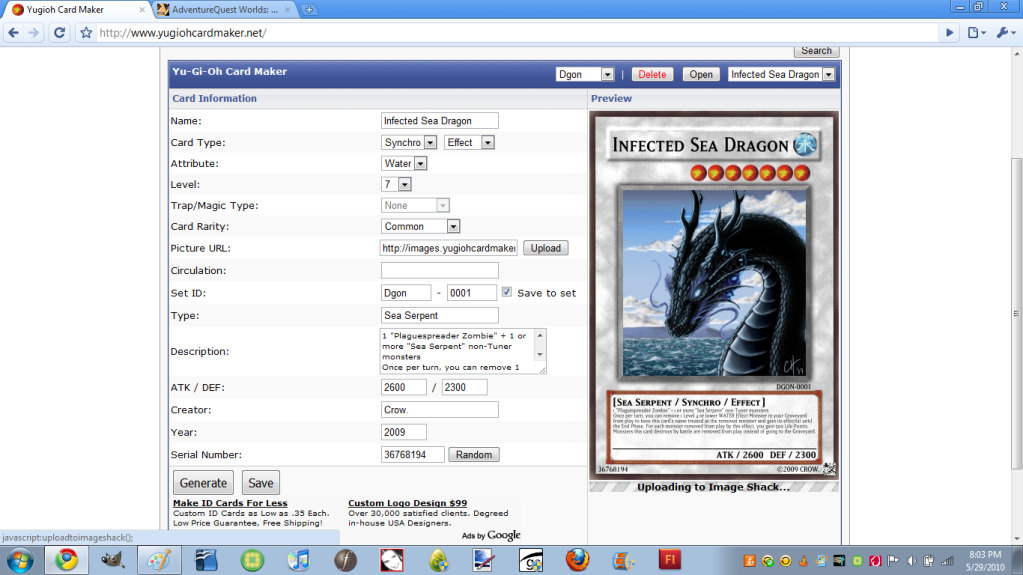Open Firefox from the taskbar
This screenshot has height=575, width=1023.
pos(577,559)
